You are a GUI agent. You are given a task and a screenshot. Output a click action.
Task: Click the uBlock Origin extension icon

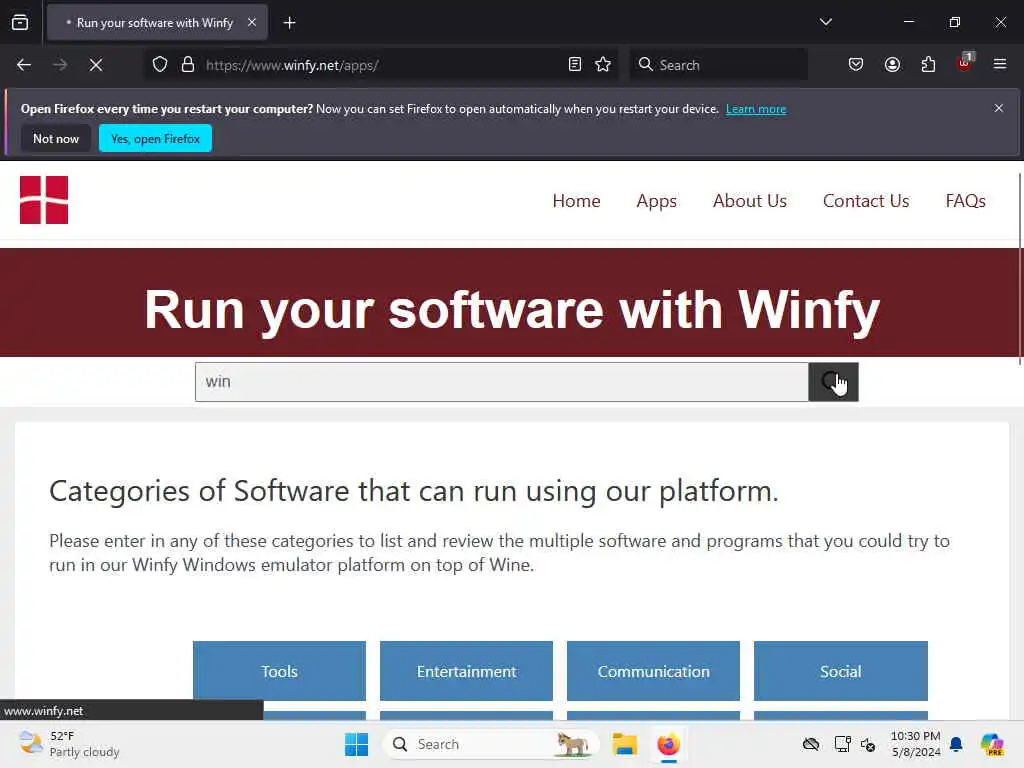point(965,63)
